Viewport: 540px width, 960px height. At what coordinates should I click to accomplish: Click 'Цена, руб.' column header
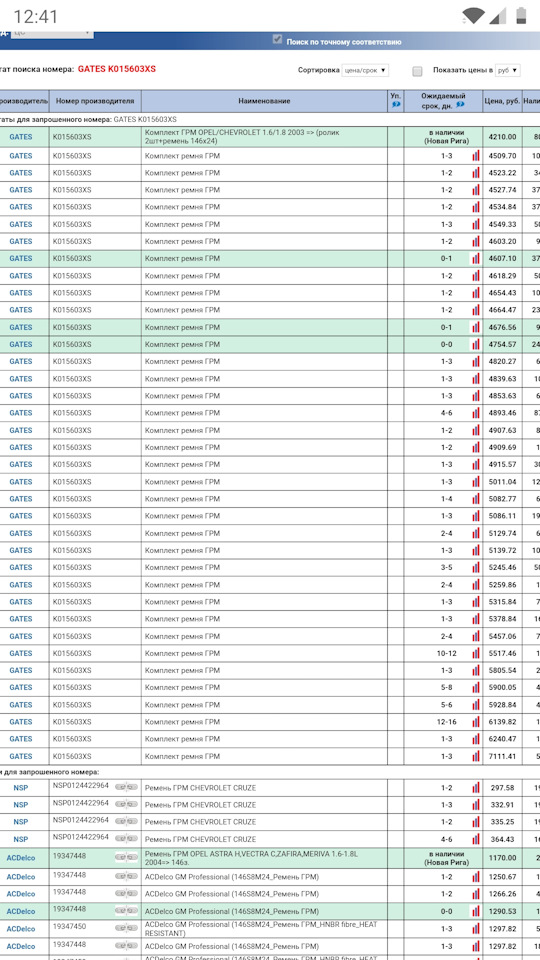tap(501, 101)
